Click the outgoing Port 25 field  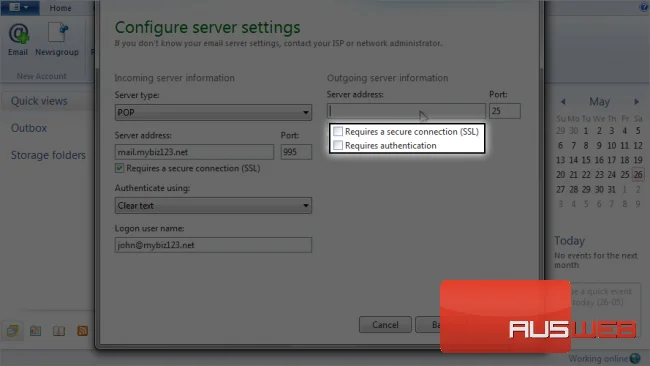pos(504,111)
